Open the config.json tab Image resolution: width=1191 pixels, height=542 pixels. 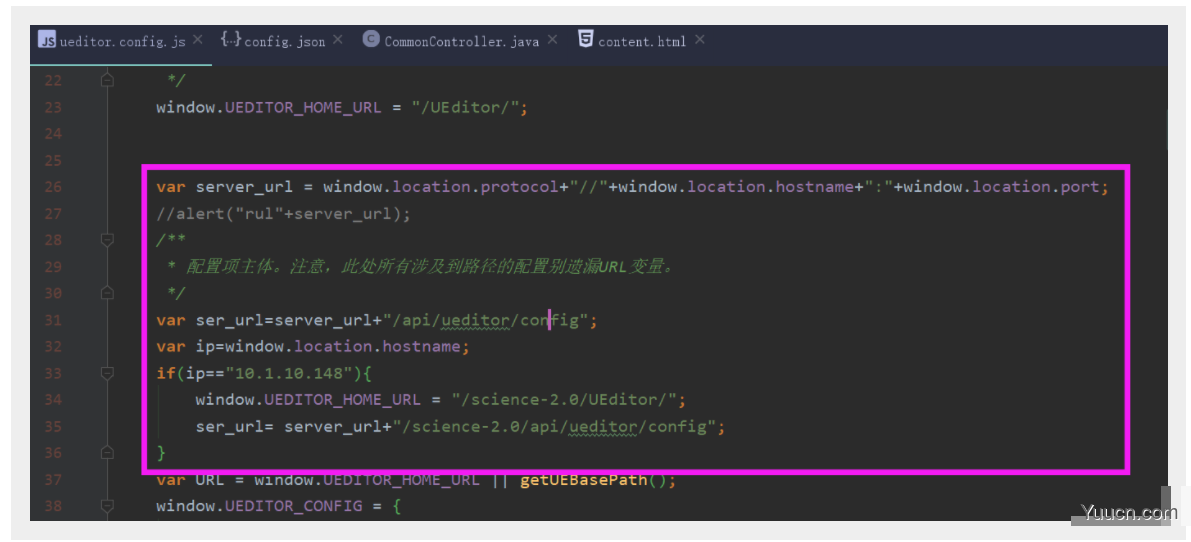284,42
